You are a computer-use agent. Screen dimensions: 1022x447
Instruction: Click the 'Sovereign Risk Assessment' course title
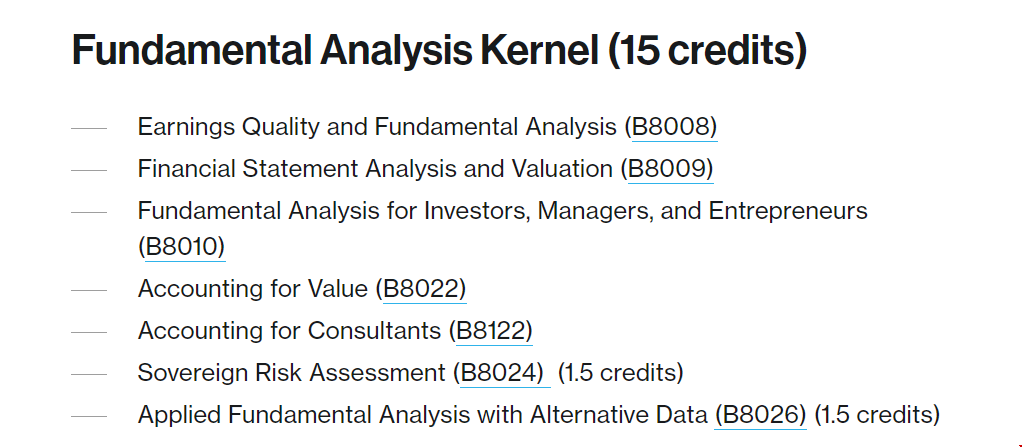tap(291, 373)
